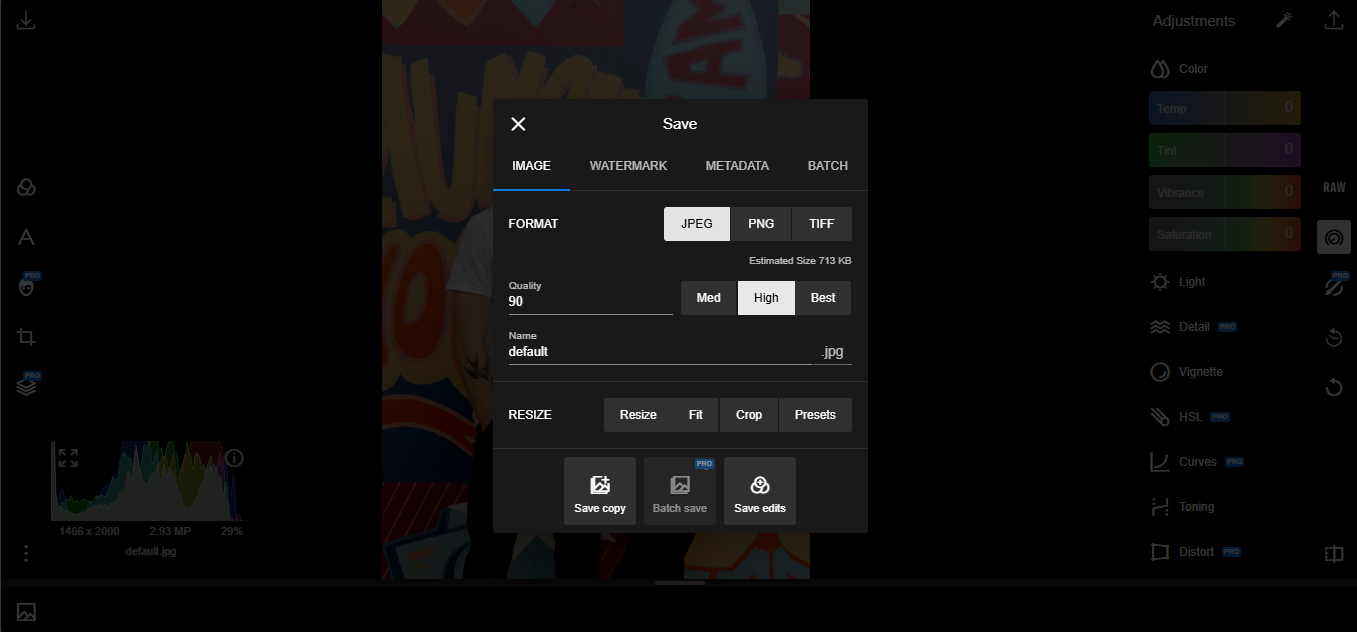The image size is (1357, 632).
Task: Choose Best quality preset
Action: (x=823, y=298)
